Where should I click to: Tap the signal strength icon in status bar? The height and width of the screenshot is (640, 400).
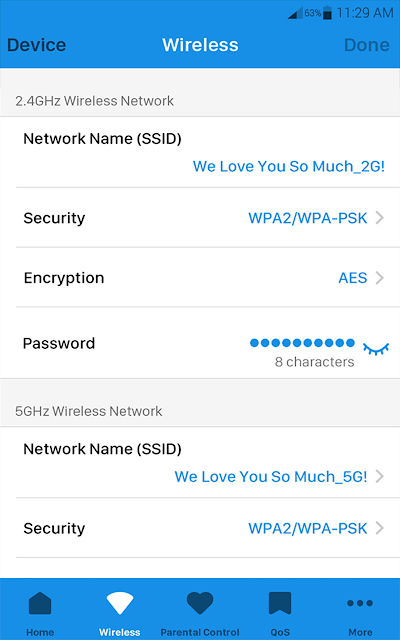point(295,13)
